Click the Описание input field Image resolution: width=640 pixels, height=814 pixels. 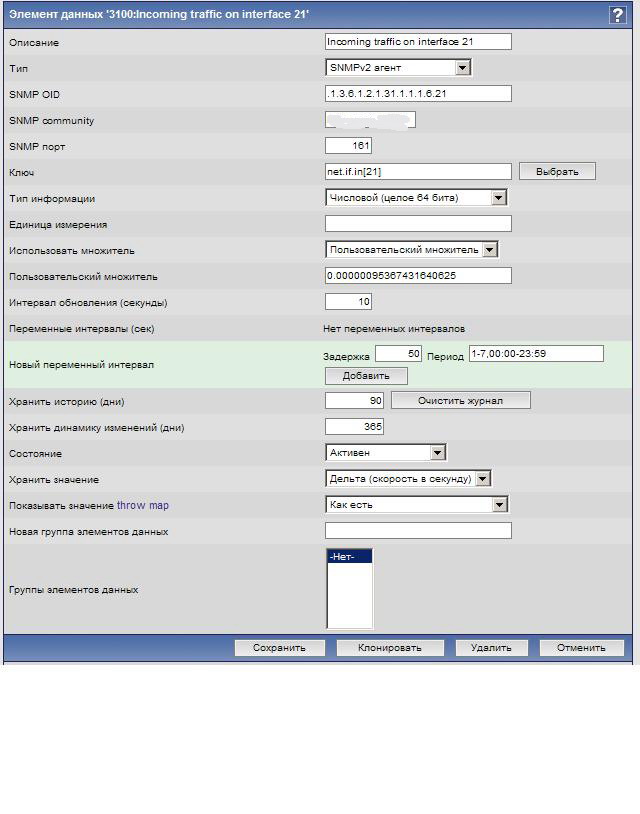[x=418, y=42]
